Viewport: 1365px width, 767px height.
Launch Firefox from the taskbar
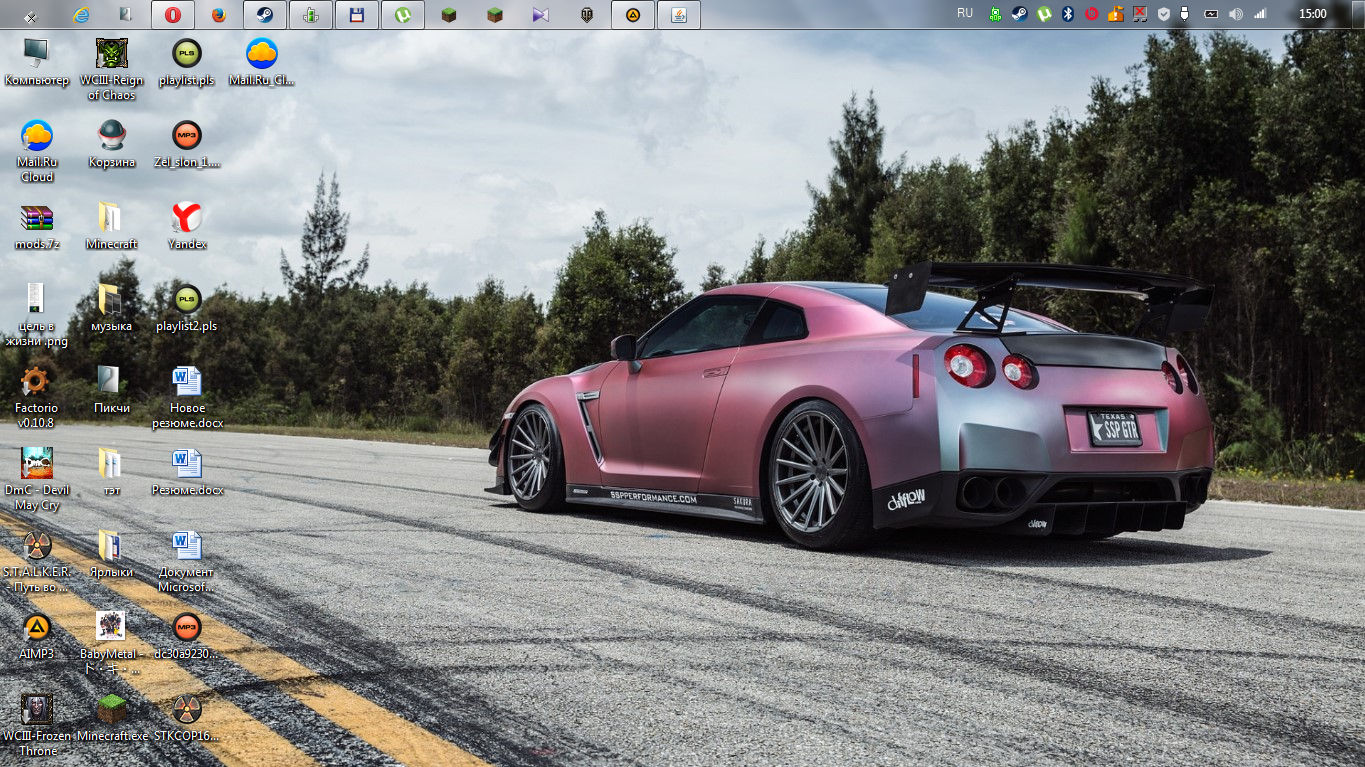tap(219, 15)
